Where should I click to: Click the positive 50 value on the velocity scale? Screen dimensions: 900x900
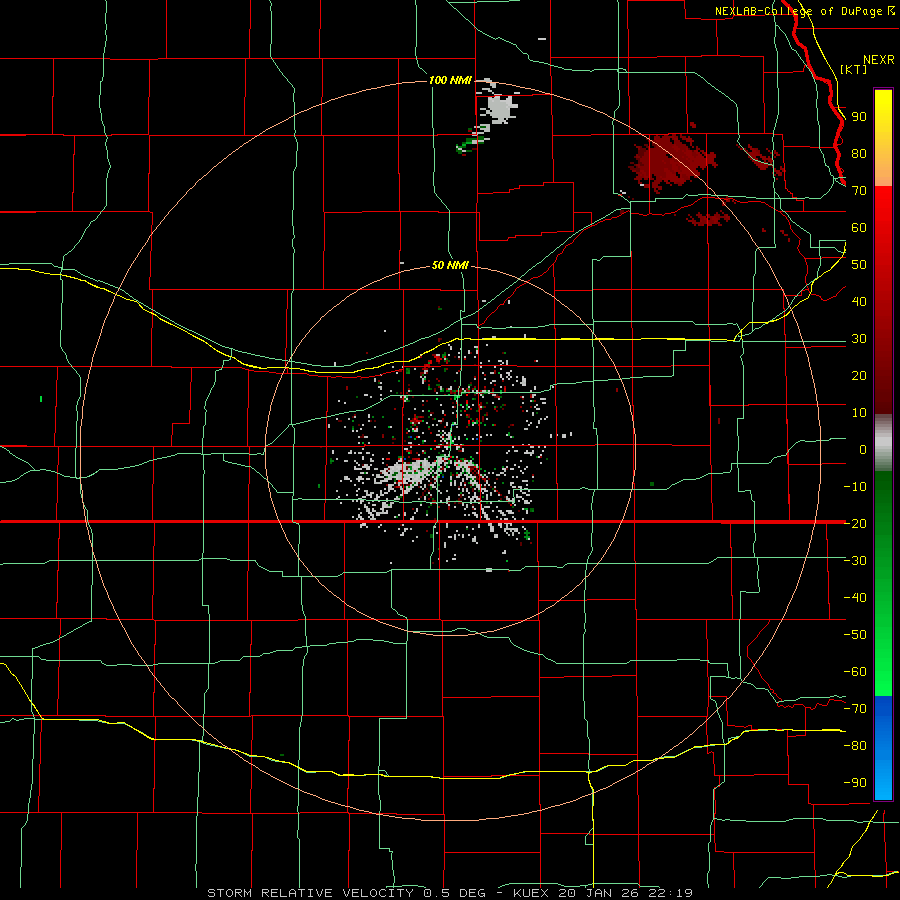tap(859, 265)
